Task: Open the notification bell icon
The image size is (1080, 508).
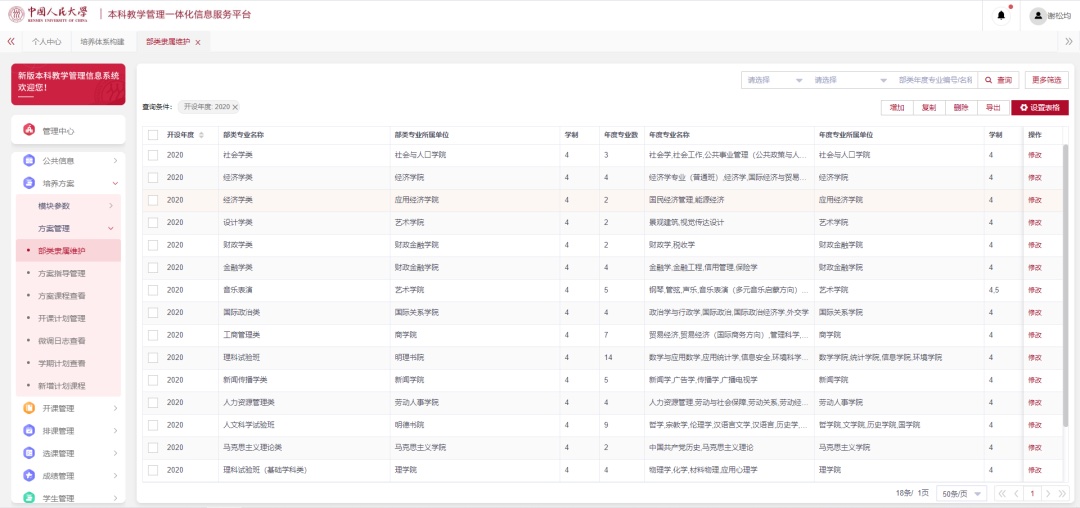Action: (x=1001, y=15)
